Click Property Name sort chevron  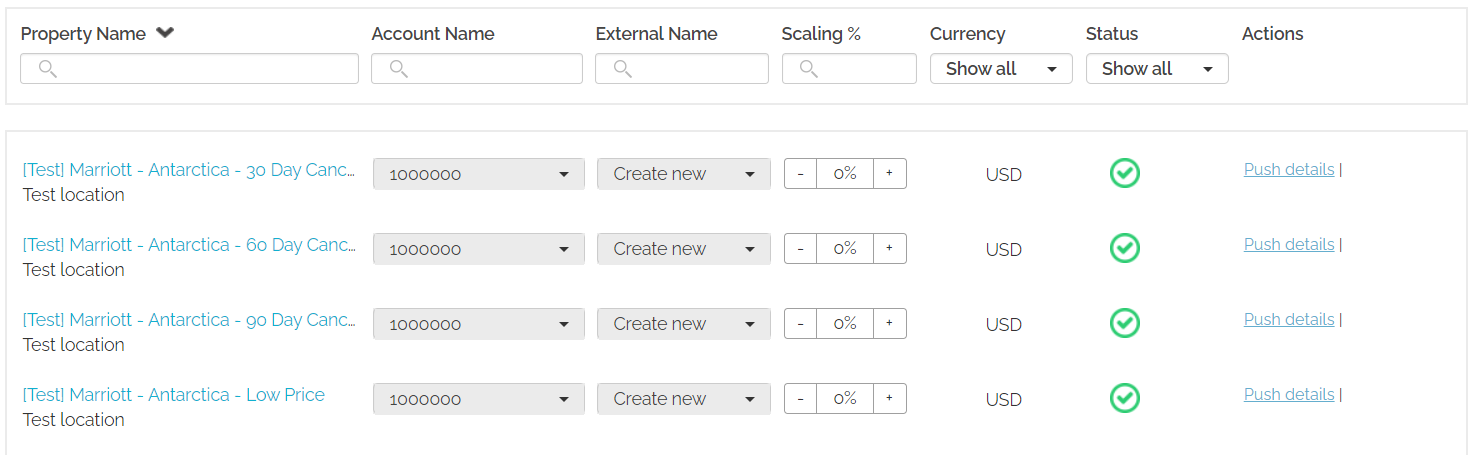(165, 33)
